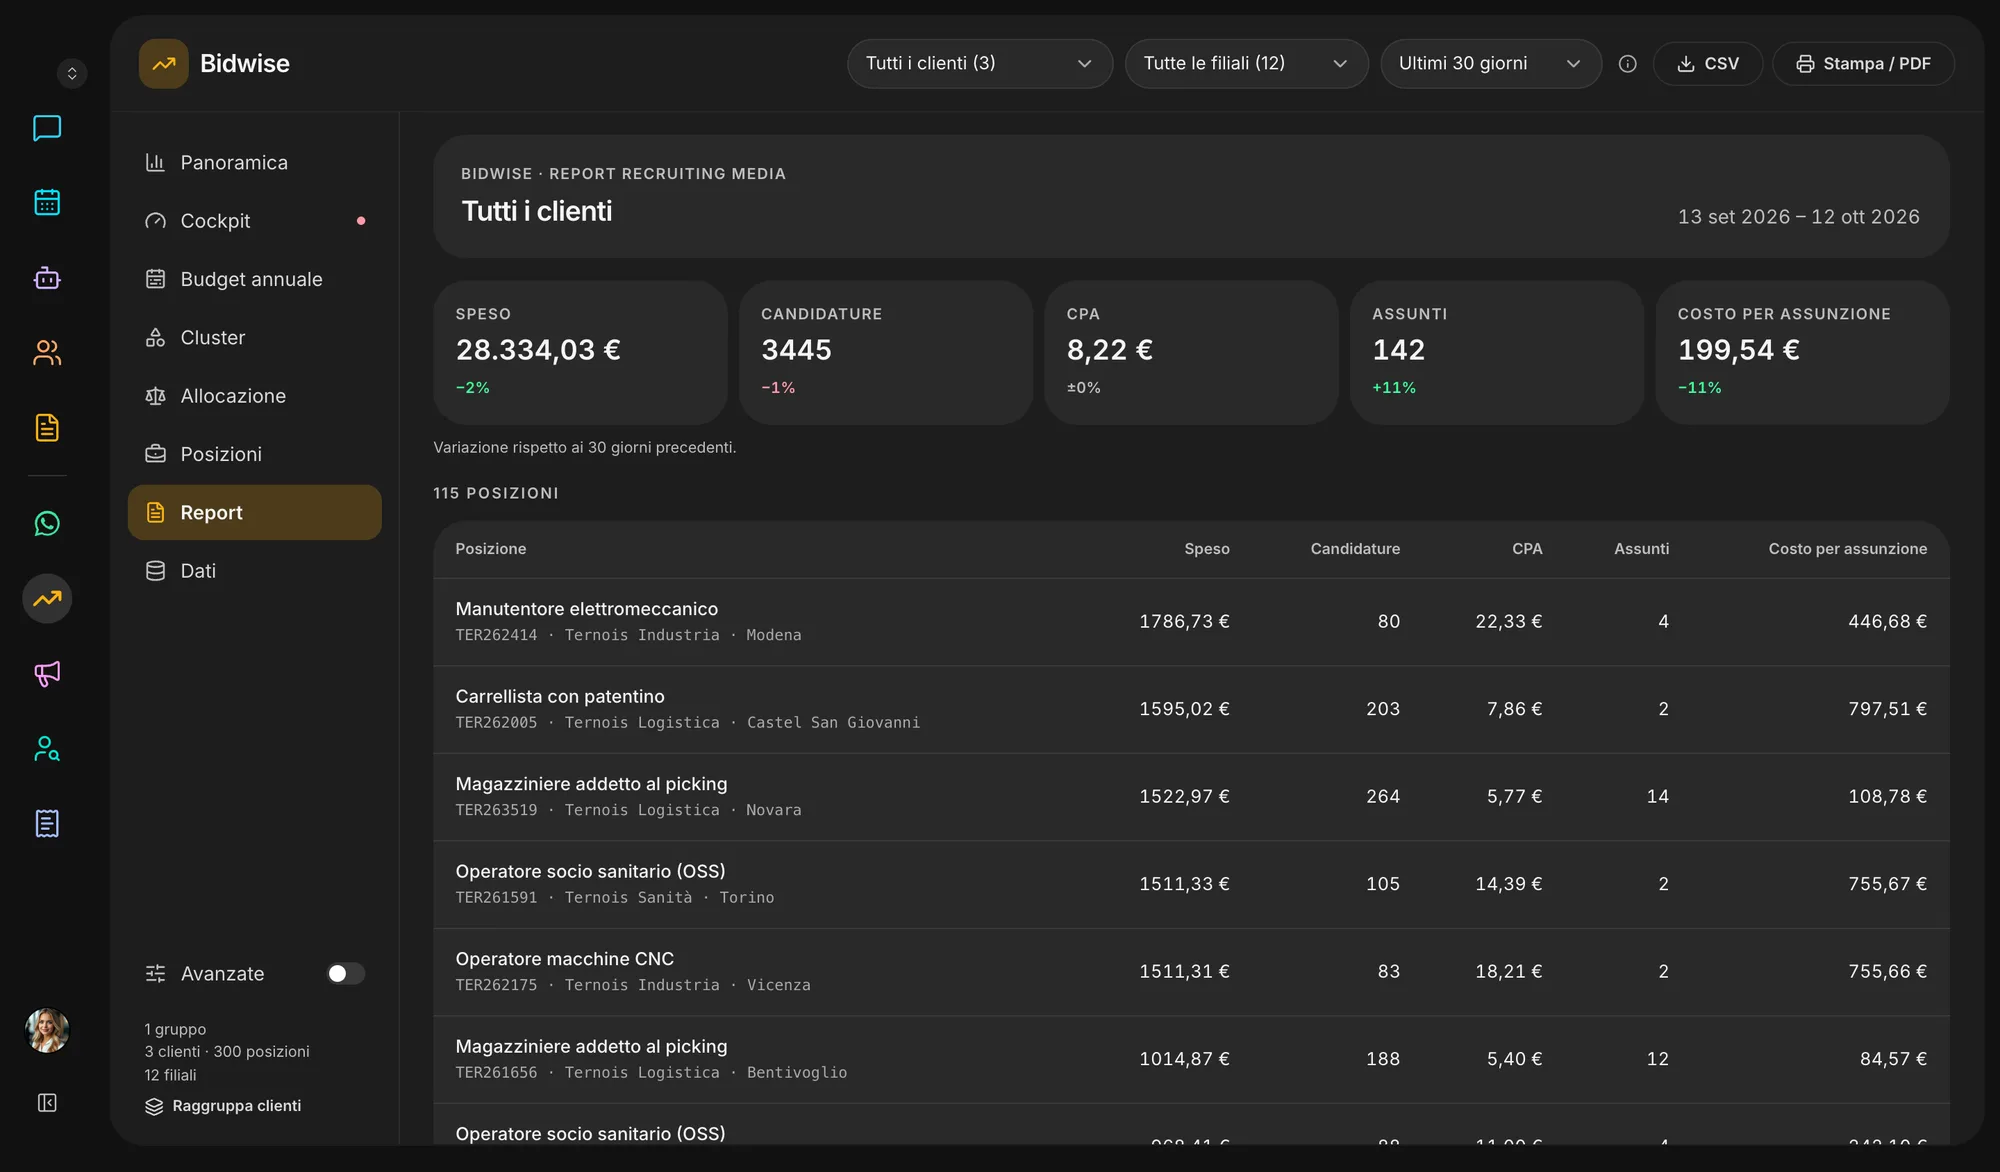Viewport: 2000px width, 1172px height.
Task: Click the COSTO PER ASSUNZIONE card
Action: pos(1802,352)
